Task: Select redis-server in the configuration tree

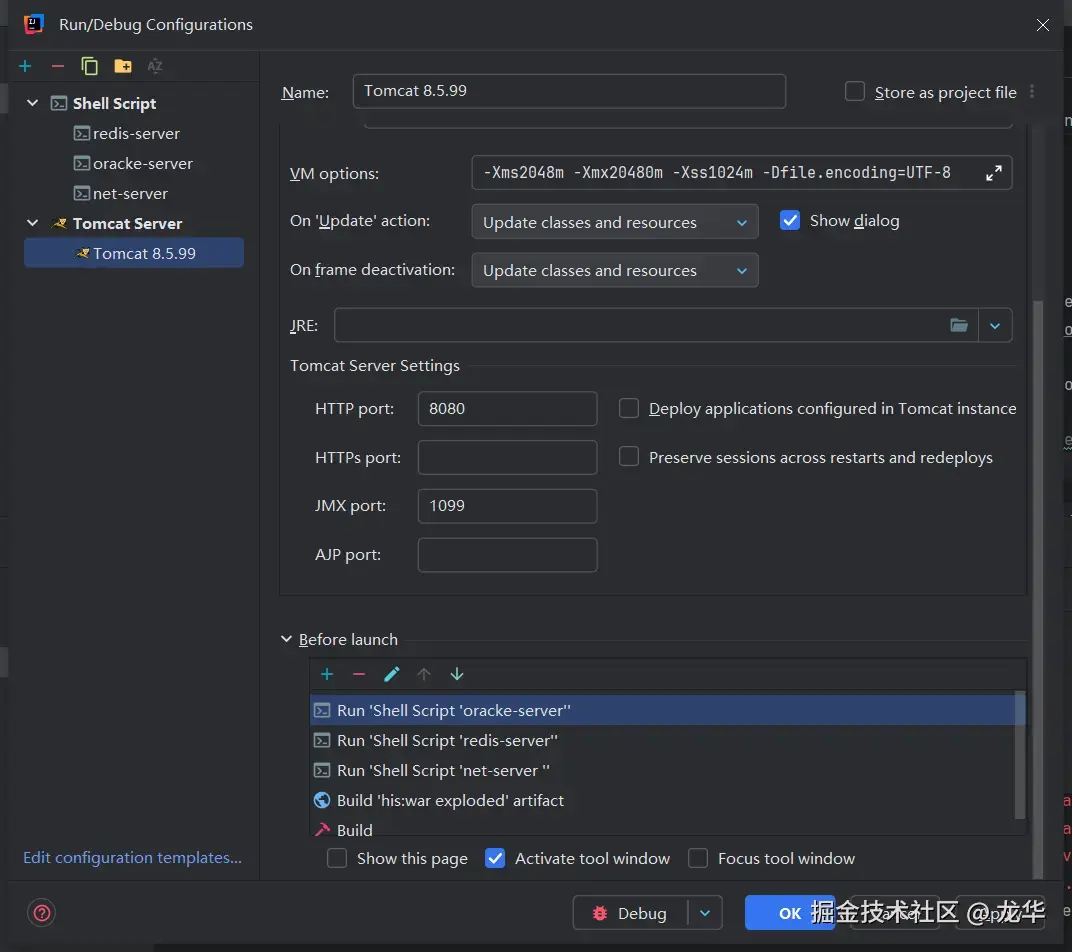Action: [x=136, y=133]
